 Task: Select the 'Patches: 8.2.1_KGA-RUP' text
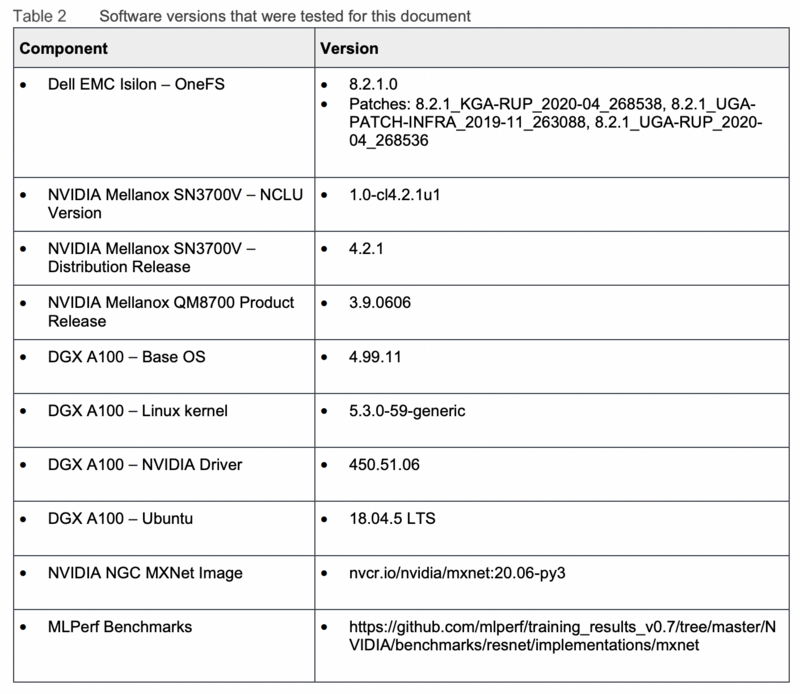click(556, 122)
